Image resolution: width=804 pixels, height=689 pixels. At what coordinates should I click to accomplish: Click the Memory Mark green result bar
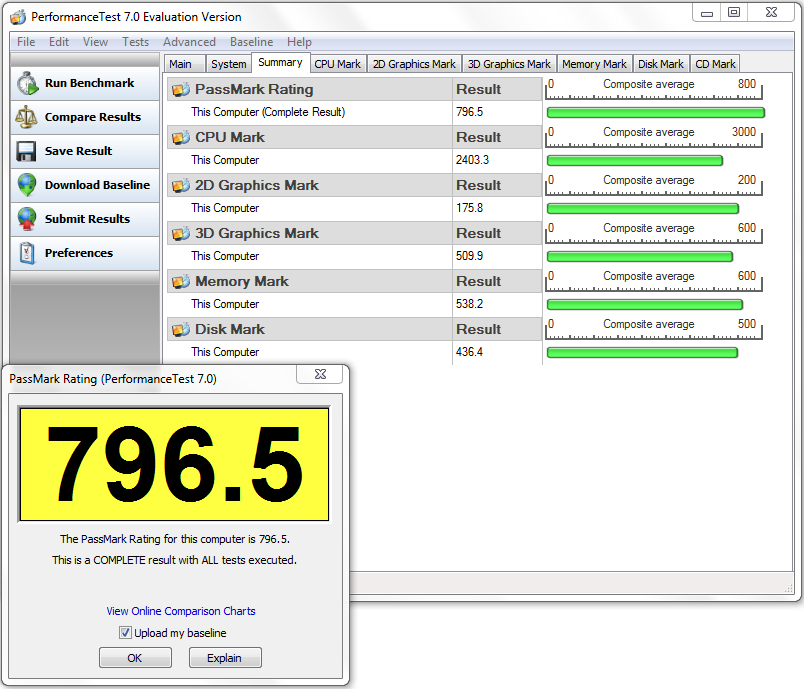pos(645,305)
